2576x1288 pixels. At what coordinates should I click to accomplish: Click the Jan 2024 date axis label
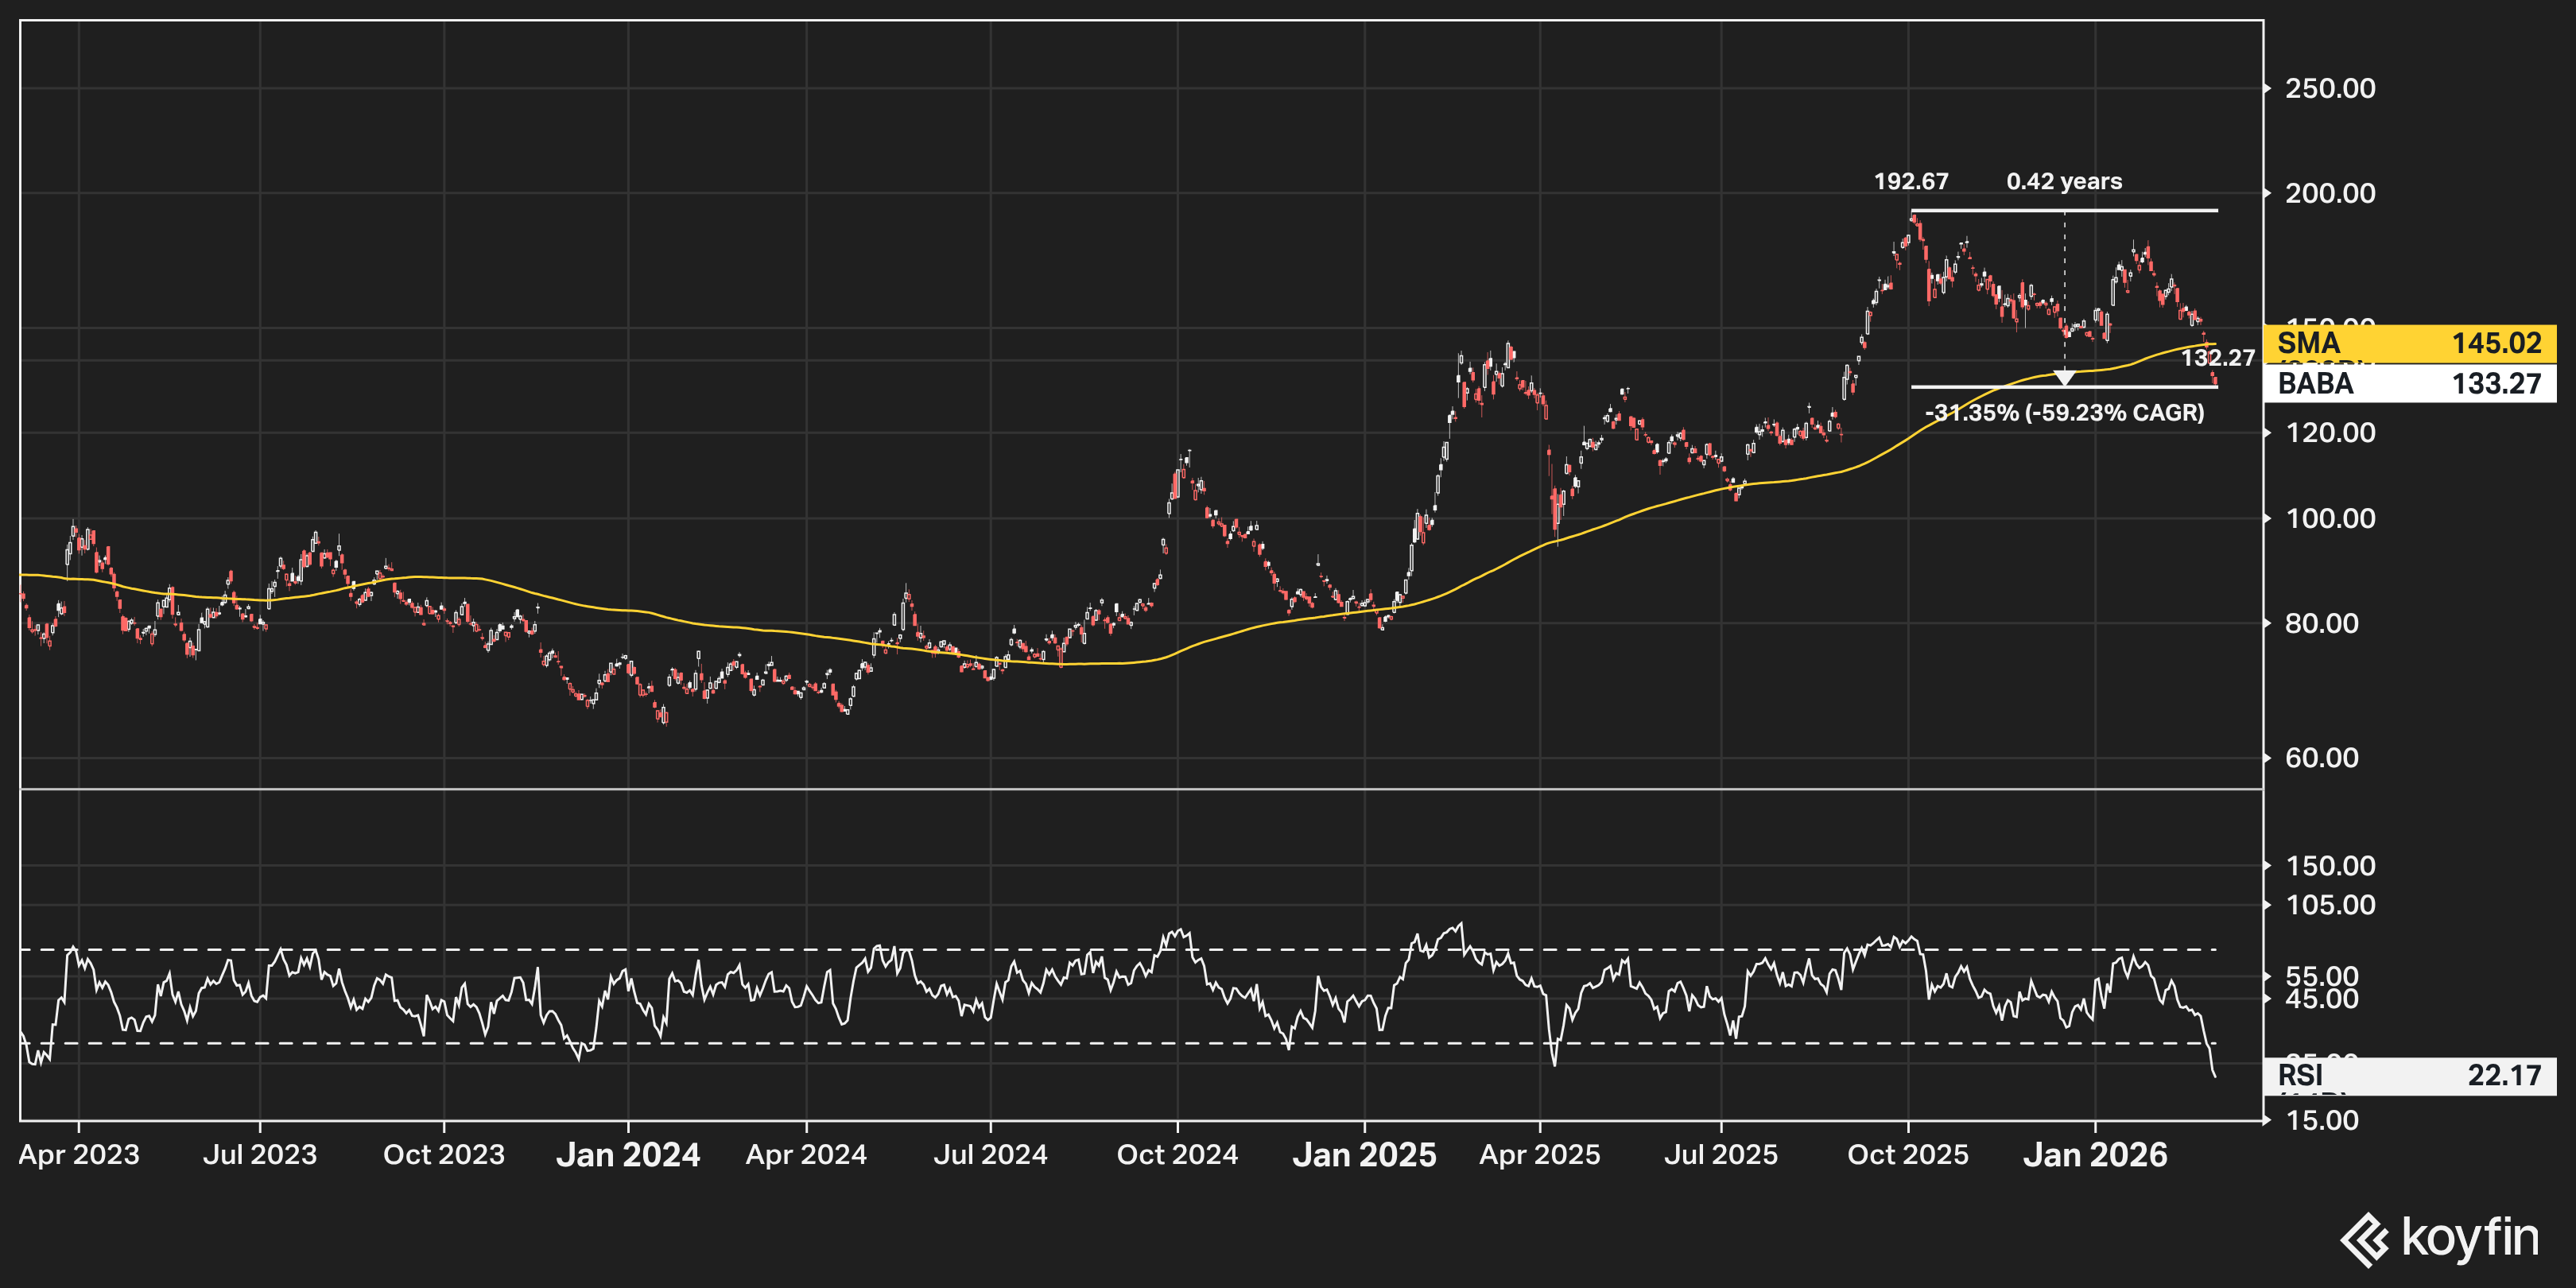click(x=628, y=1155)
